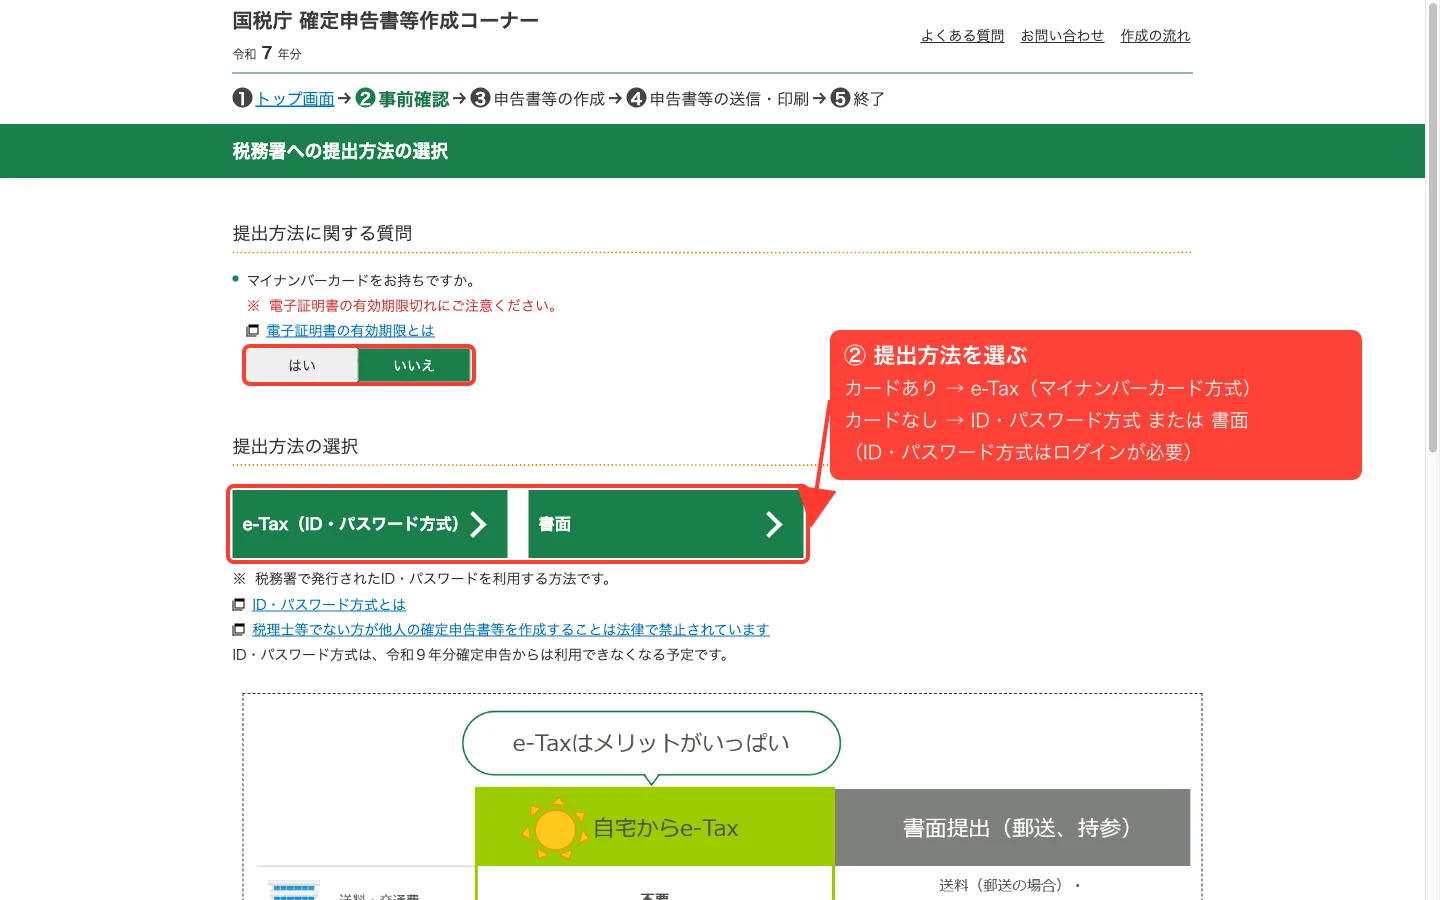Click the 書面提出（郵送、持参） column header
1440x900 pixels.
pyautogui.click(x=1013, y=827)
